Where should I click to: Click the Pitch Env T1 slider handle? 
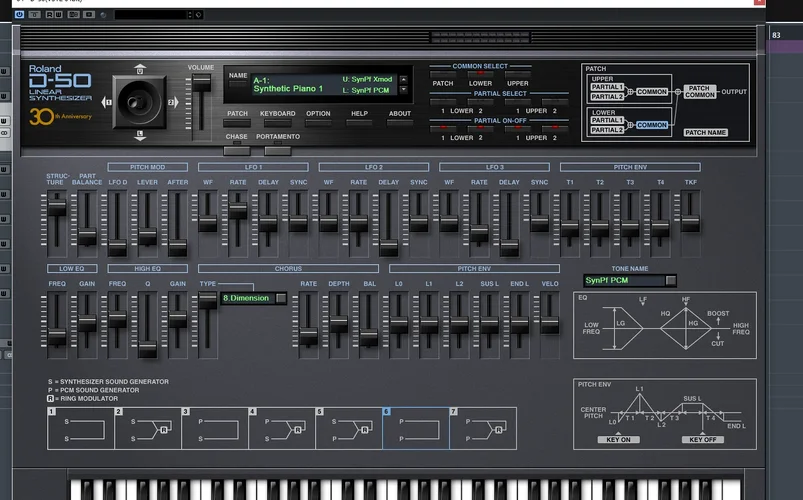pos(569,228)
